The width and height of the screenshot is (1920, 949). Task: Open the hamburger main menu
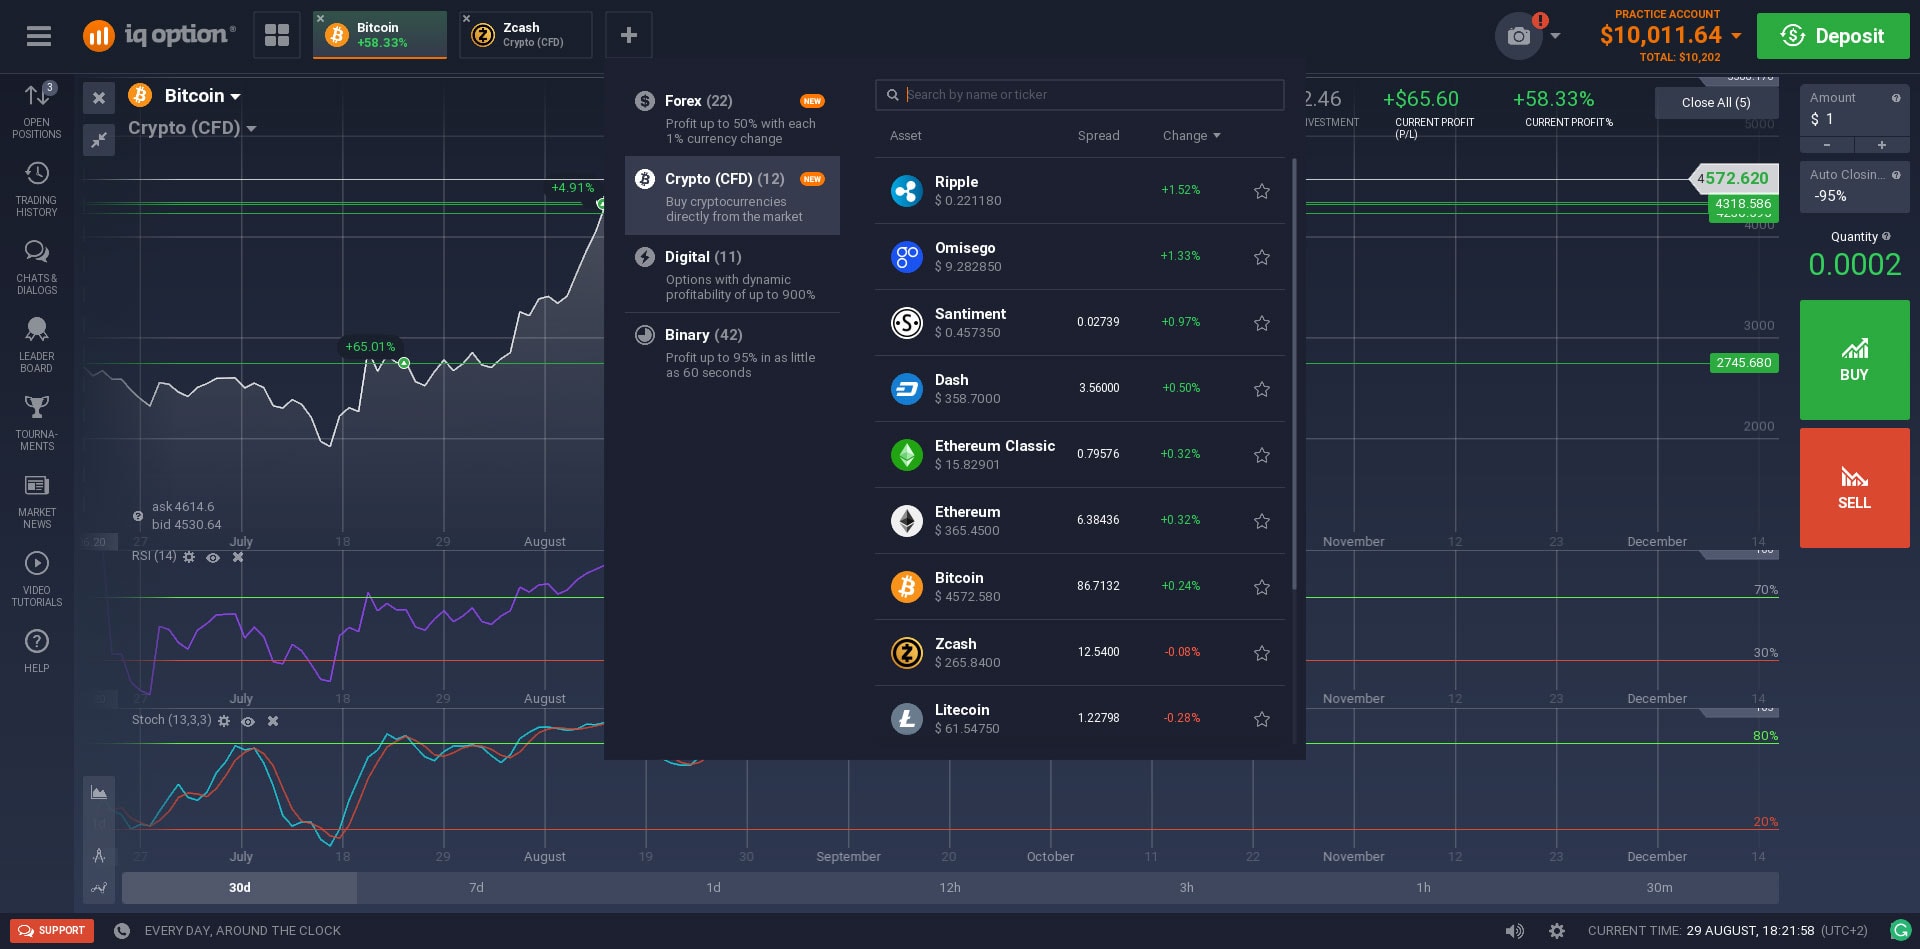point(39,36)
